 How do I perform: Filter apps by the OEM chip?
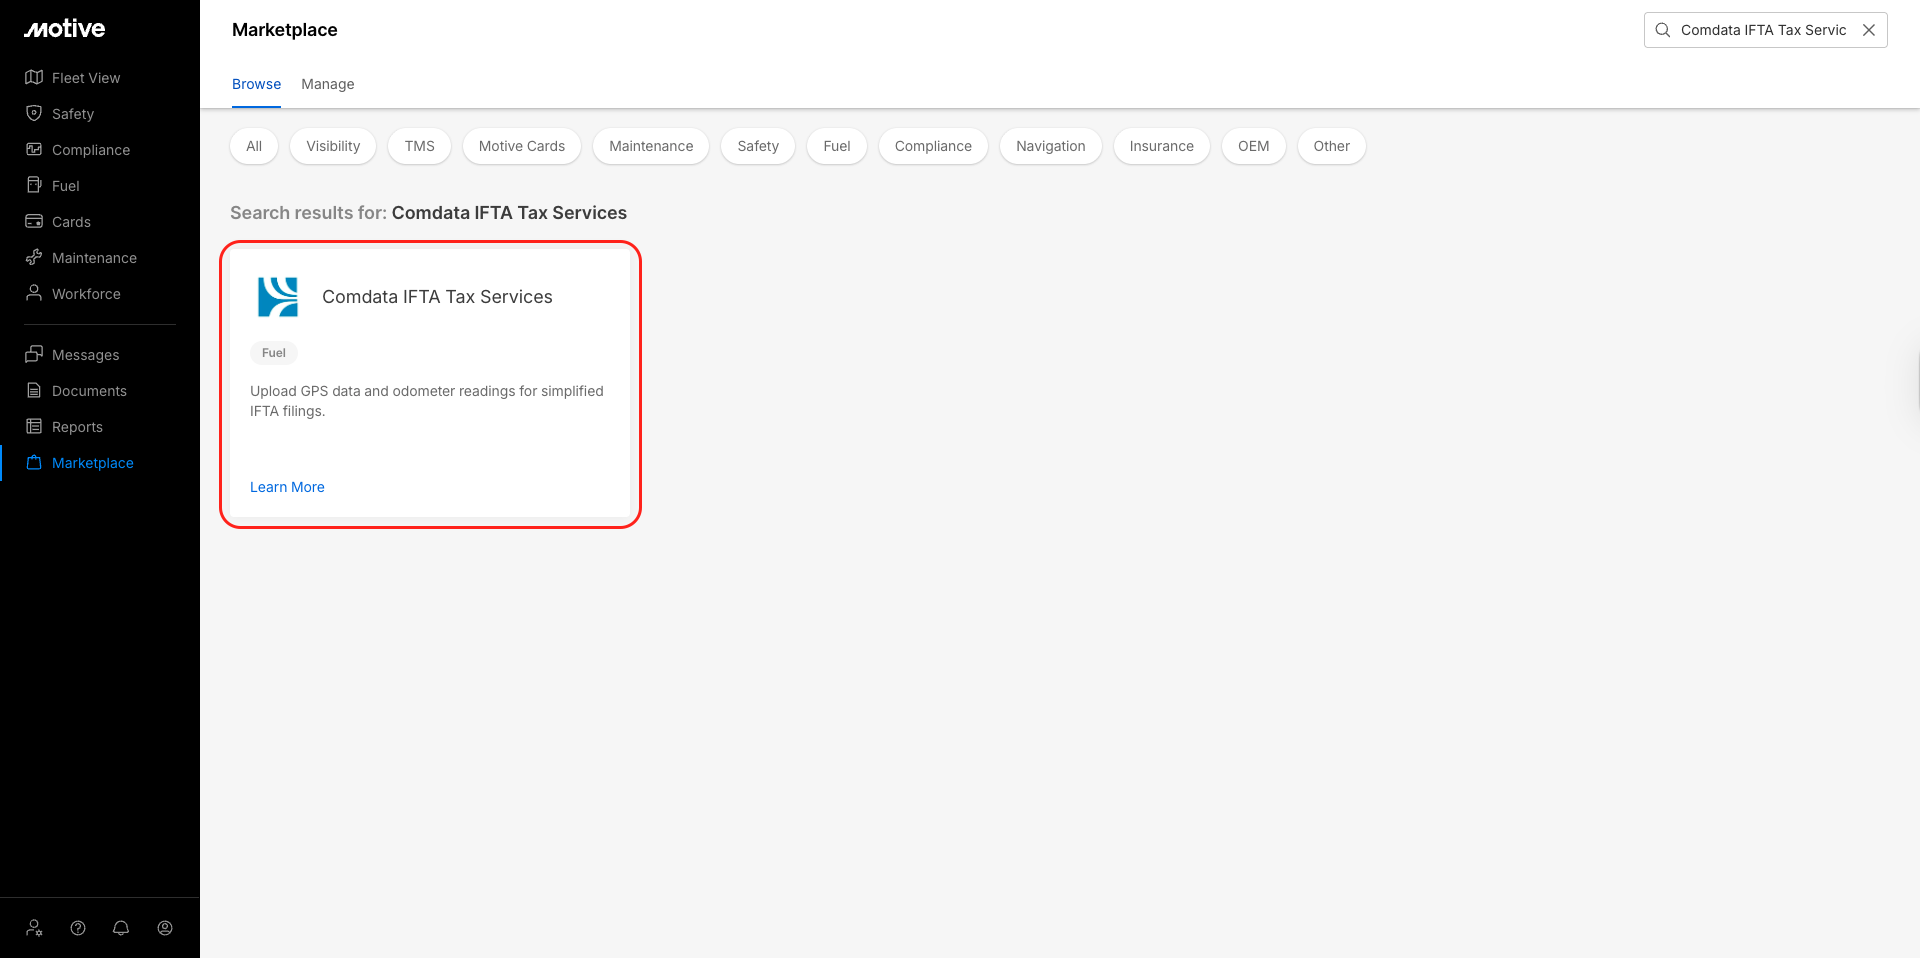[x=1254, y=146]
